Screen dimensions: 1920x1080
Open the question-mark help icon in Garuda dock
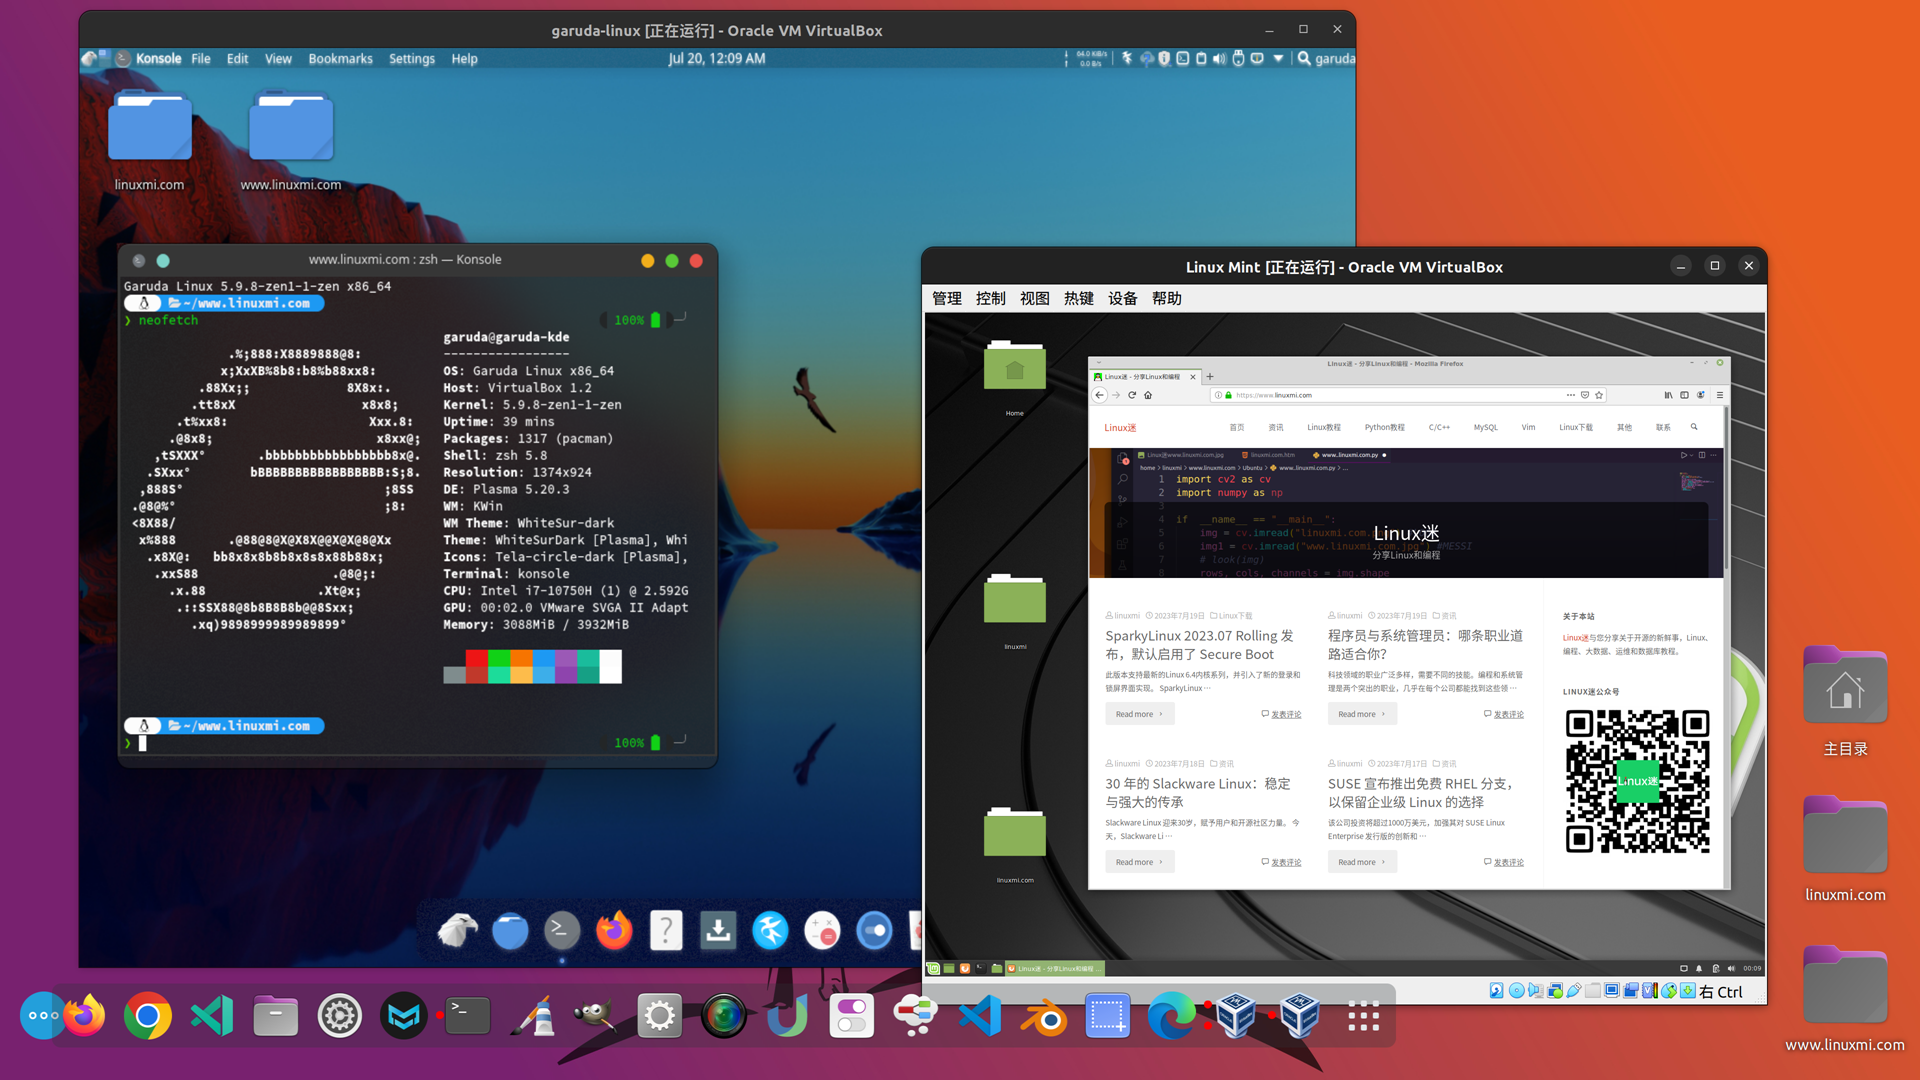(666, 931)
